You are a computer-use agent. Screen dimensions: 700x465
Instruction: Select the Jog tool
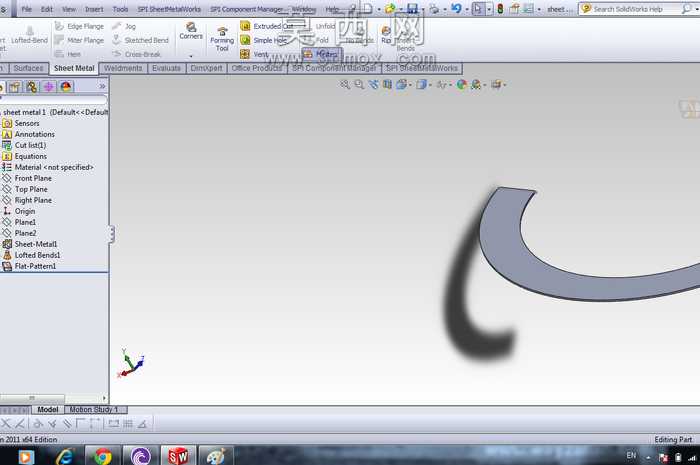[124, 26]
